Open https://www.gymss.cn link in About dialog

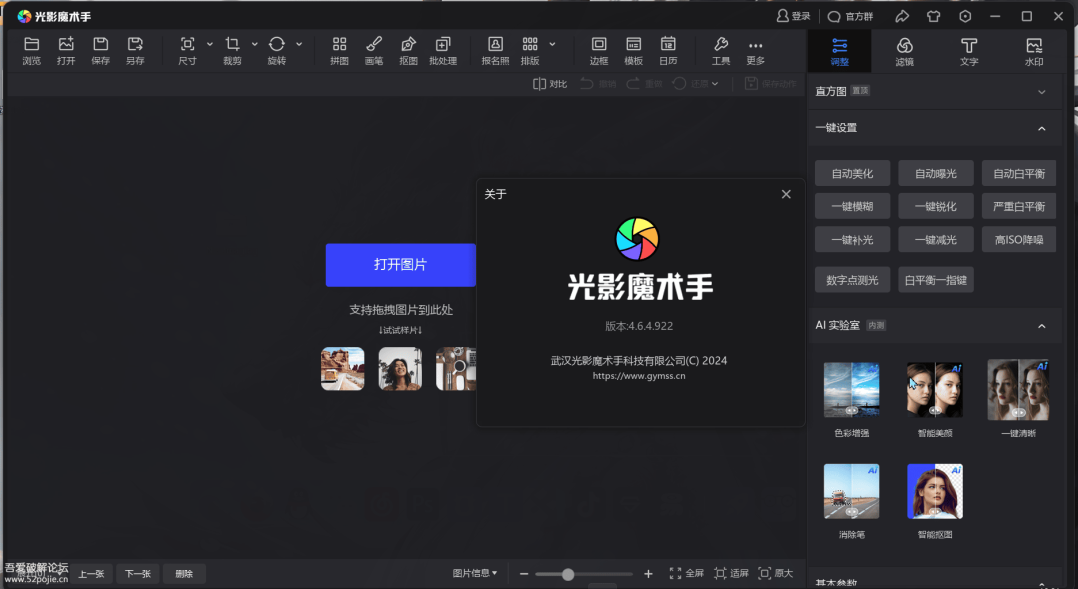point(639,376)
